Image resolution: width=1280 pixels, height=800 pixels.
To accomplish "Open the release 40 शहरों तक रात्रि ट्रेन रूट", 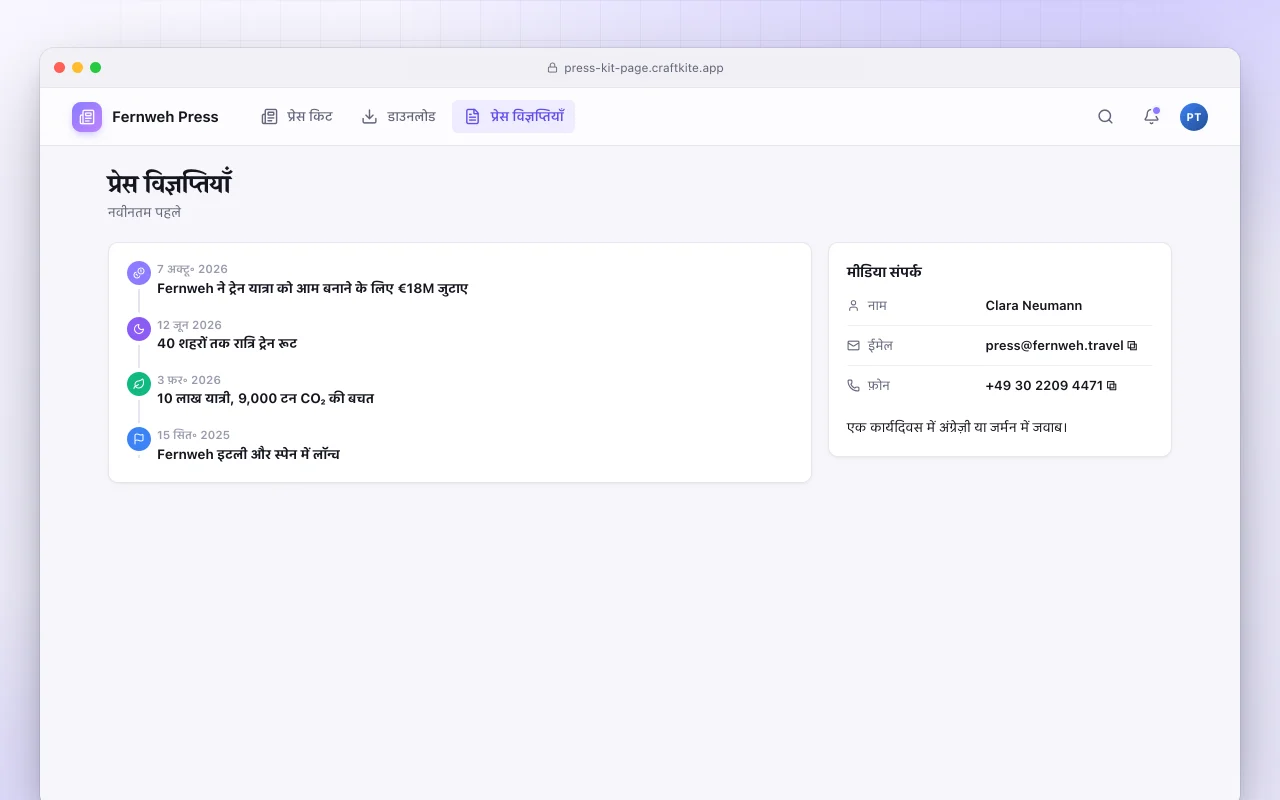I will [227, 344].
